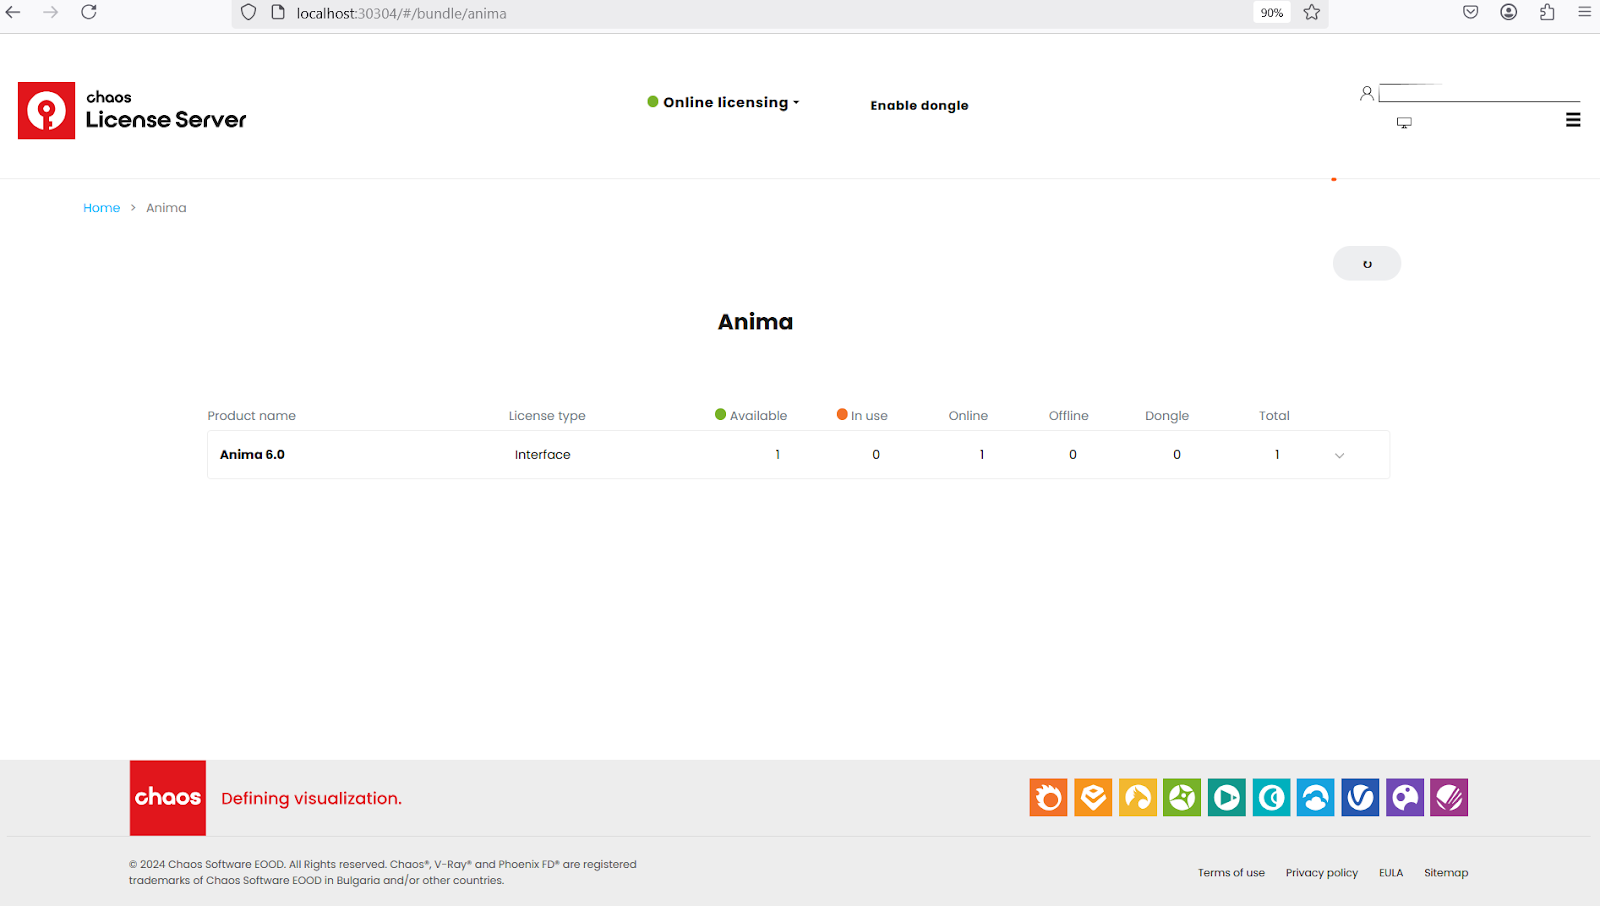1600x906 pixels.
Task: Reload the page with browser refresh button
Action: (x=89, y=13)
